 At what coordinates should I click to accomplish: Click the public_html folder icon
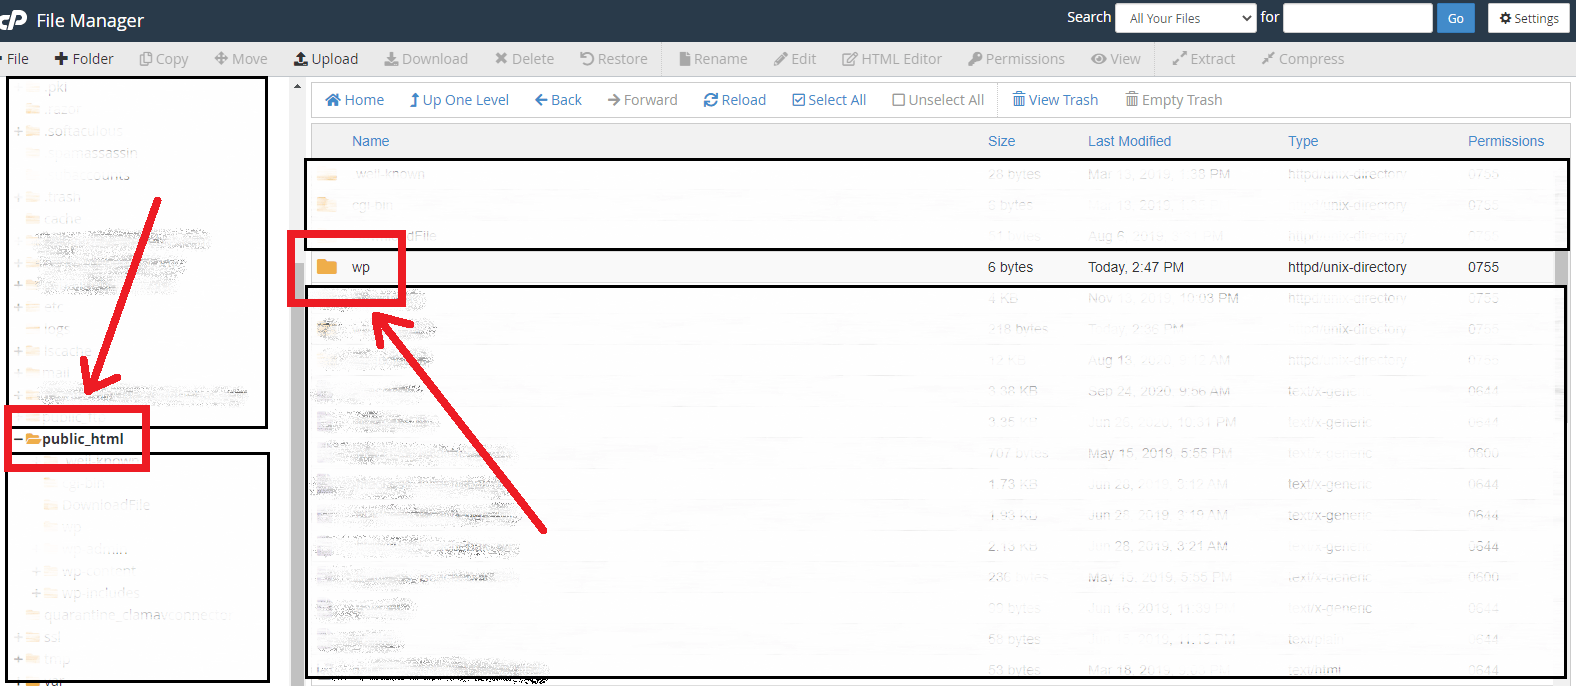pyautogui.click(x=33, y=439)
